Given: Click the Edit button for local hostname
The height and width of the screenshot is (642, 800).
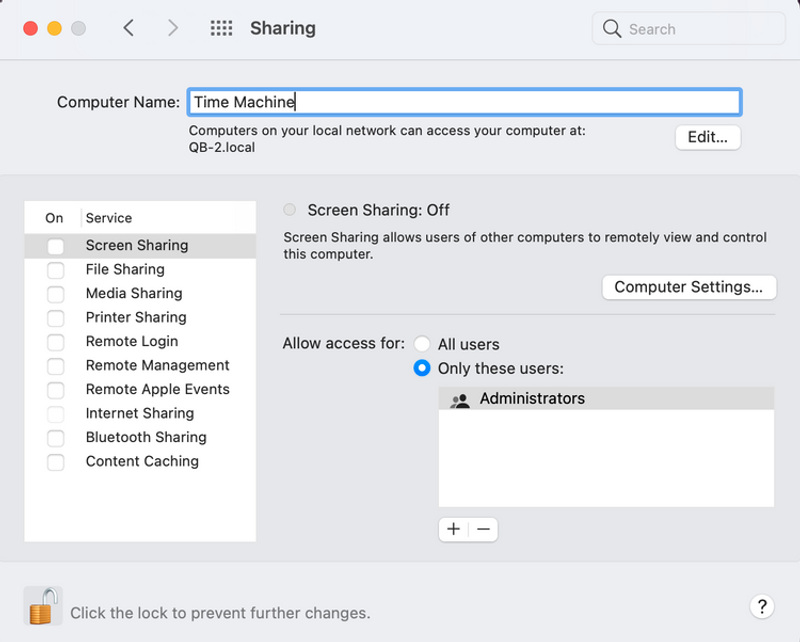Looking at the screenshot, I should tap(707, 137).
